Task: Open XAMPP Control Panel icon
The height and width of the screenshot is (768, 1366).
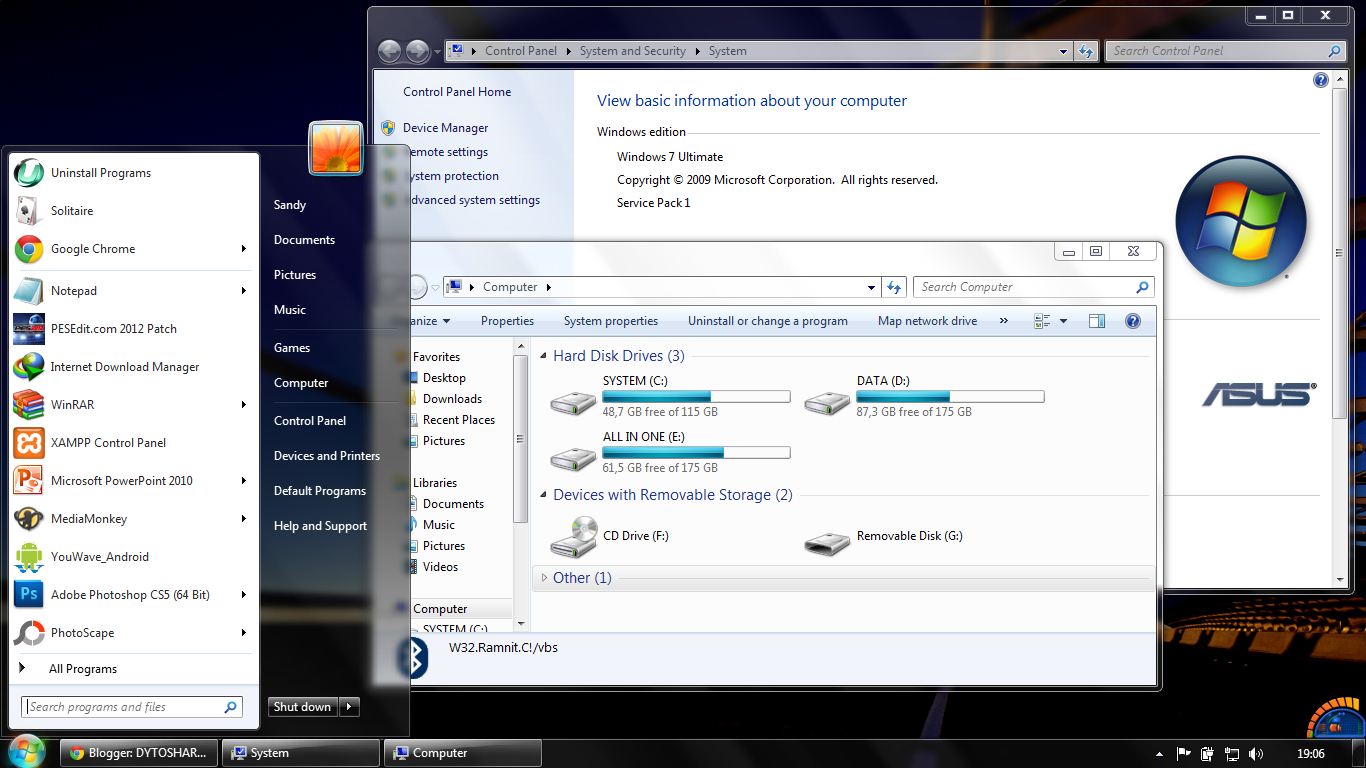Action: [x=29, y=442]
